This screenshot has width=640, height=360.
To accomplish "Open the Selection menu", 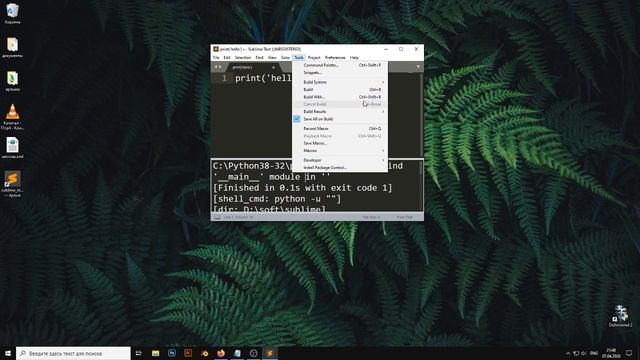I will click(x=243, y=58).
